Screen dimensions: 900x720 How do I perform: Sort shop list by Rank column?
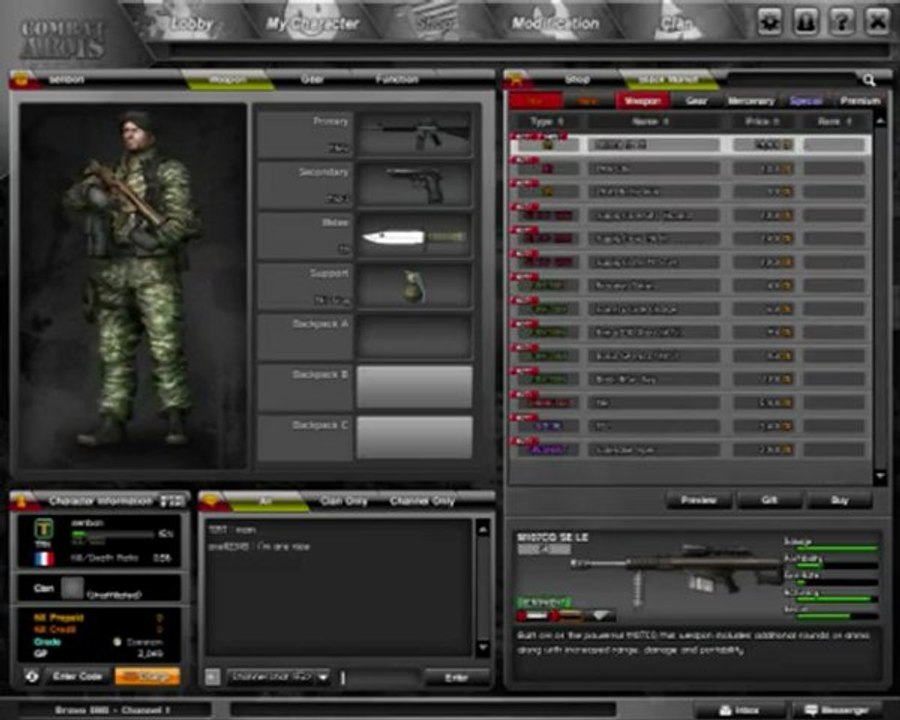click(835, 122)
